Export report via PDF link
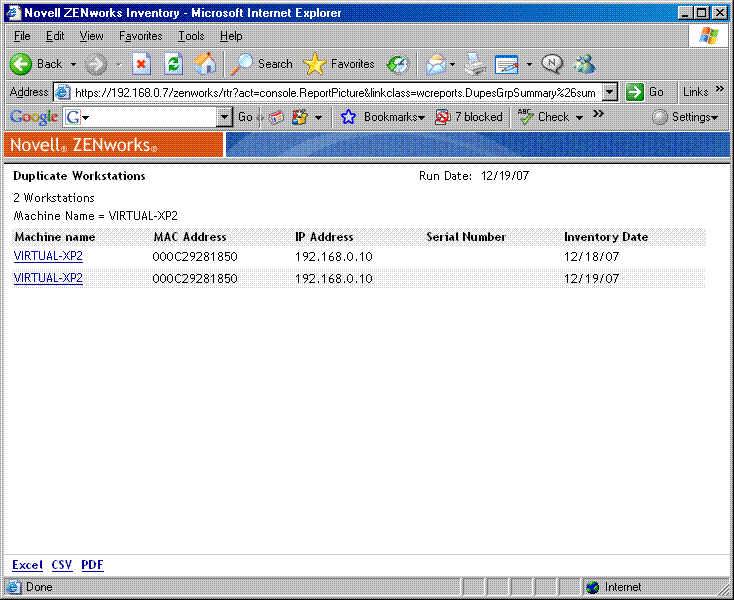734x600 pixels. [92, 565]
